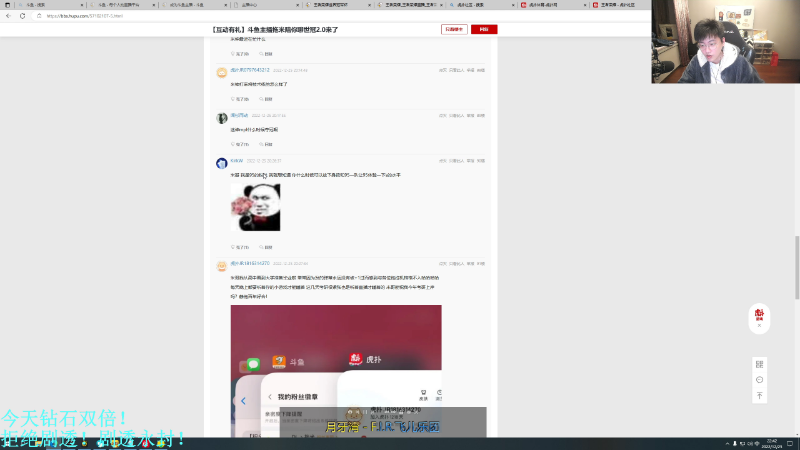The height and width of the screenshot is (450, 800).
Task: Click the red reply button in the sticky header
Action: click(484, 30)
